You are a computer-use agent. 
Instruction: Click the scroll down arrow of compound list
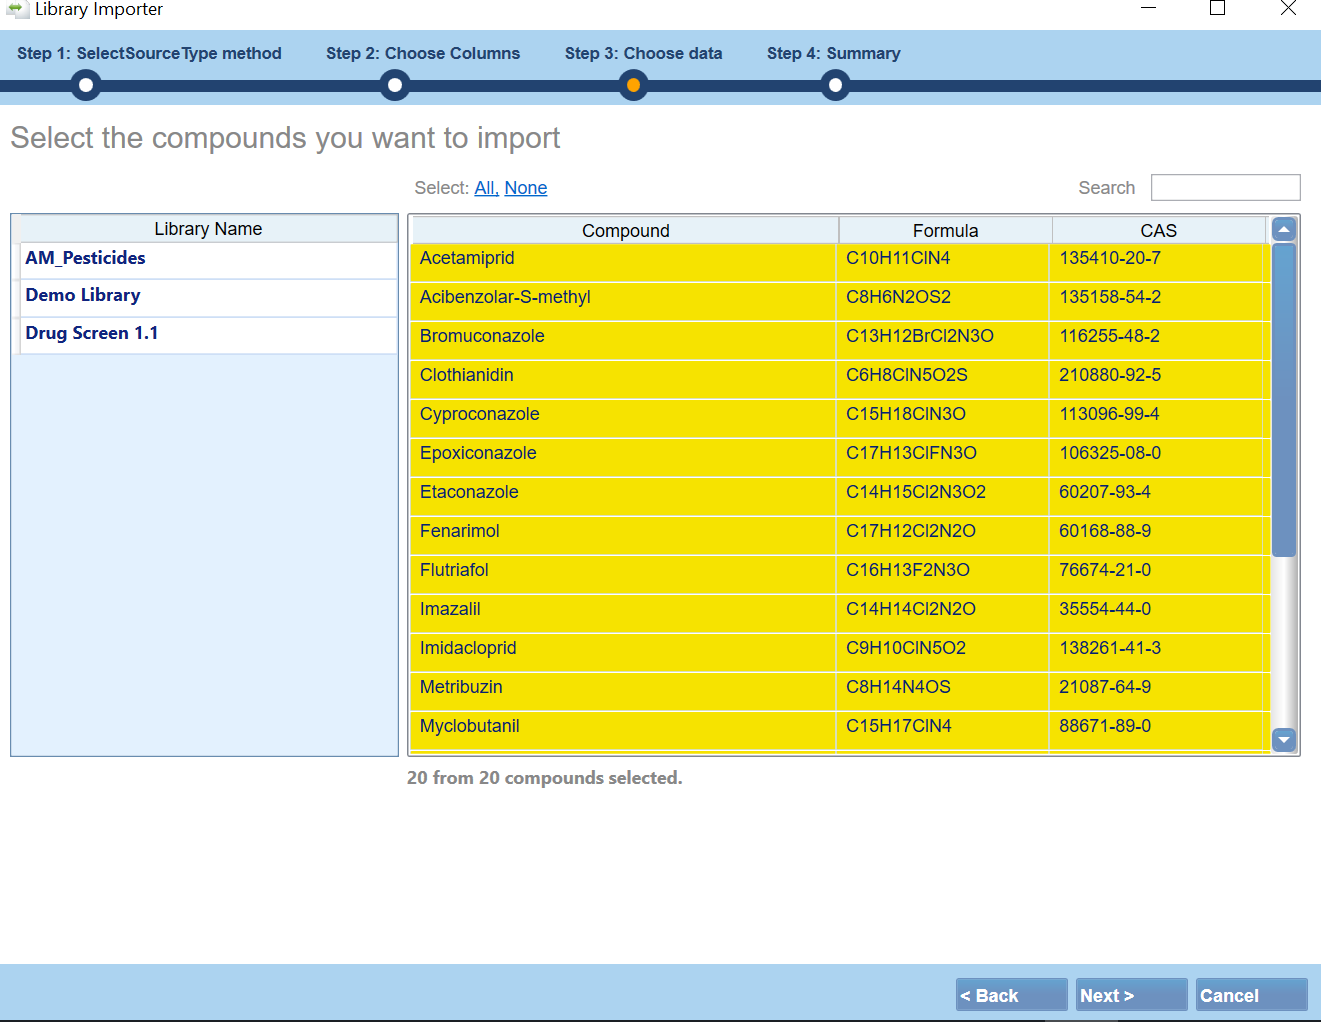tap(1284, 740)
